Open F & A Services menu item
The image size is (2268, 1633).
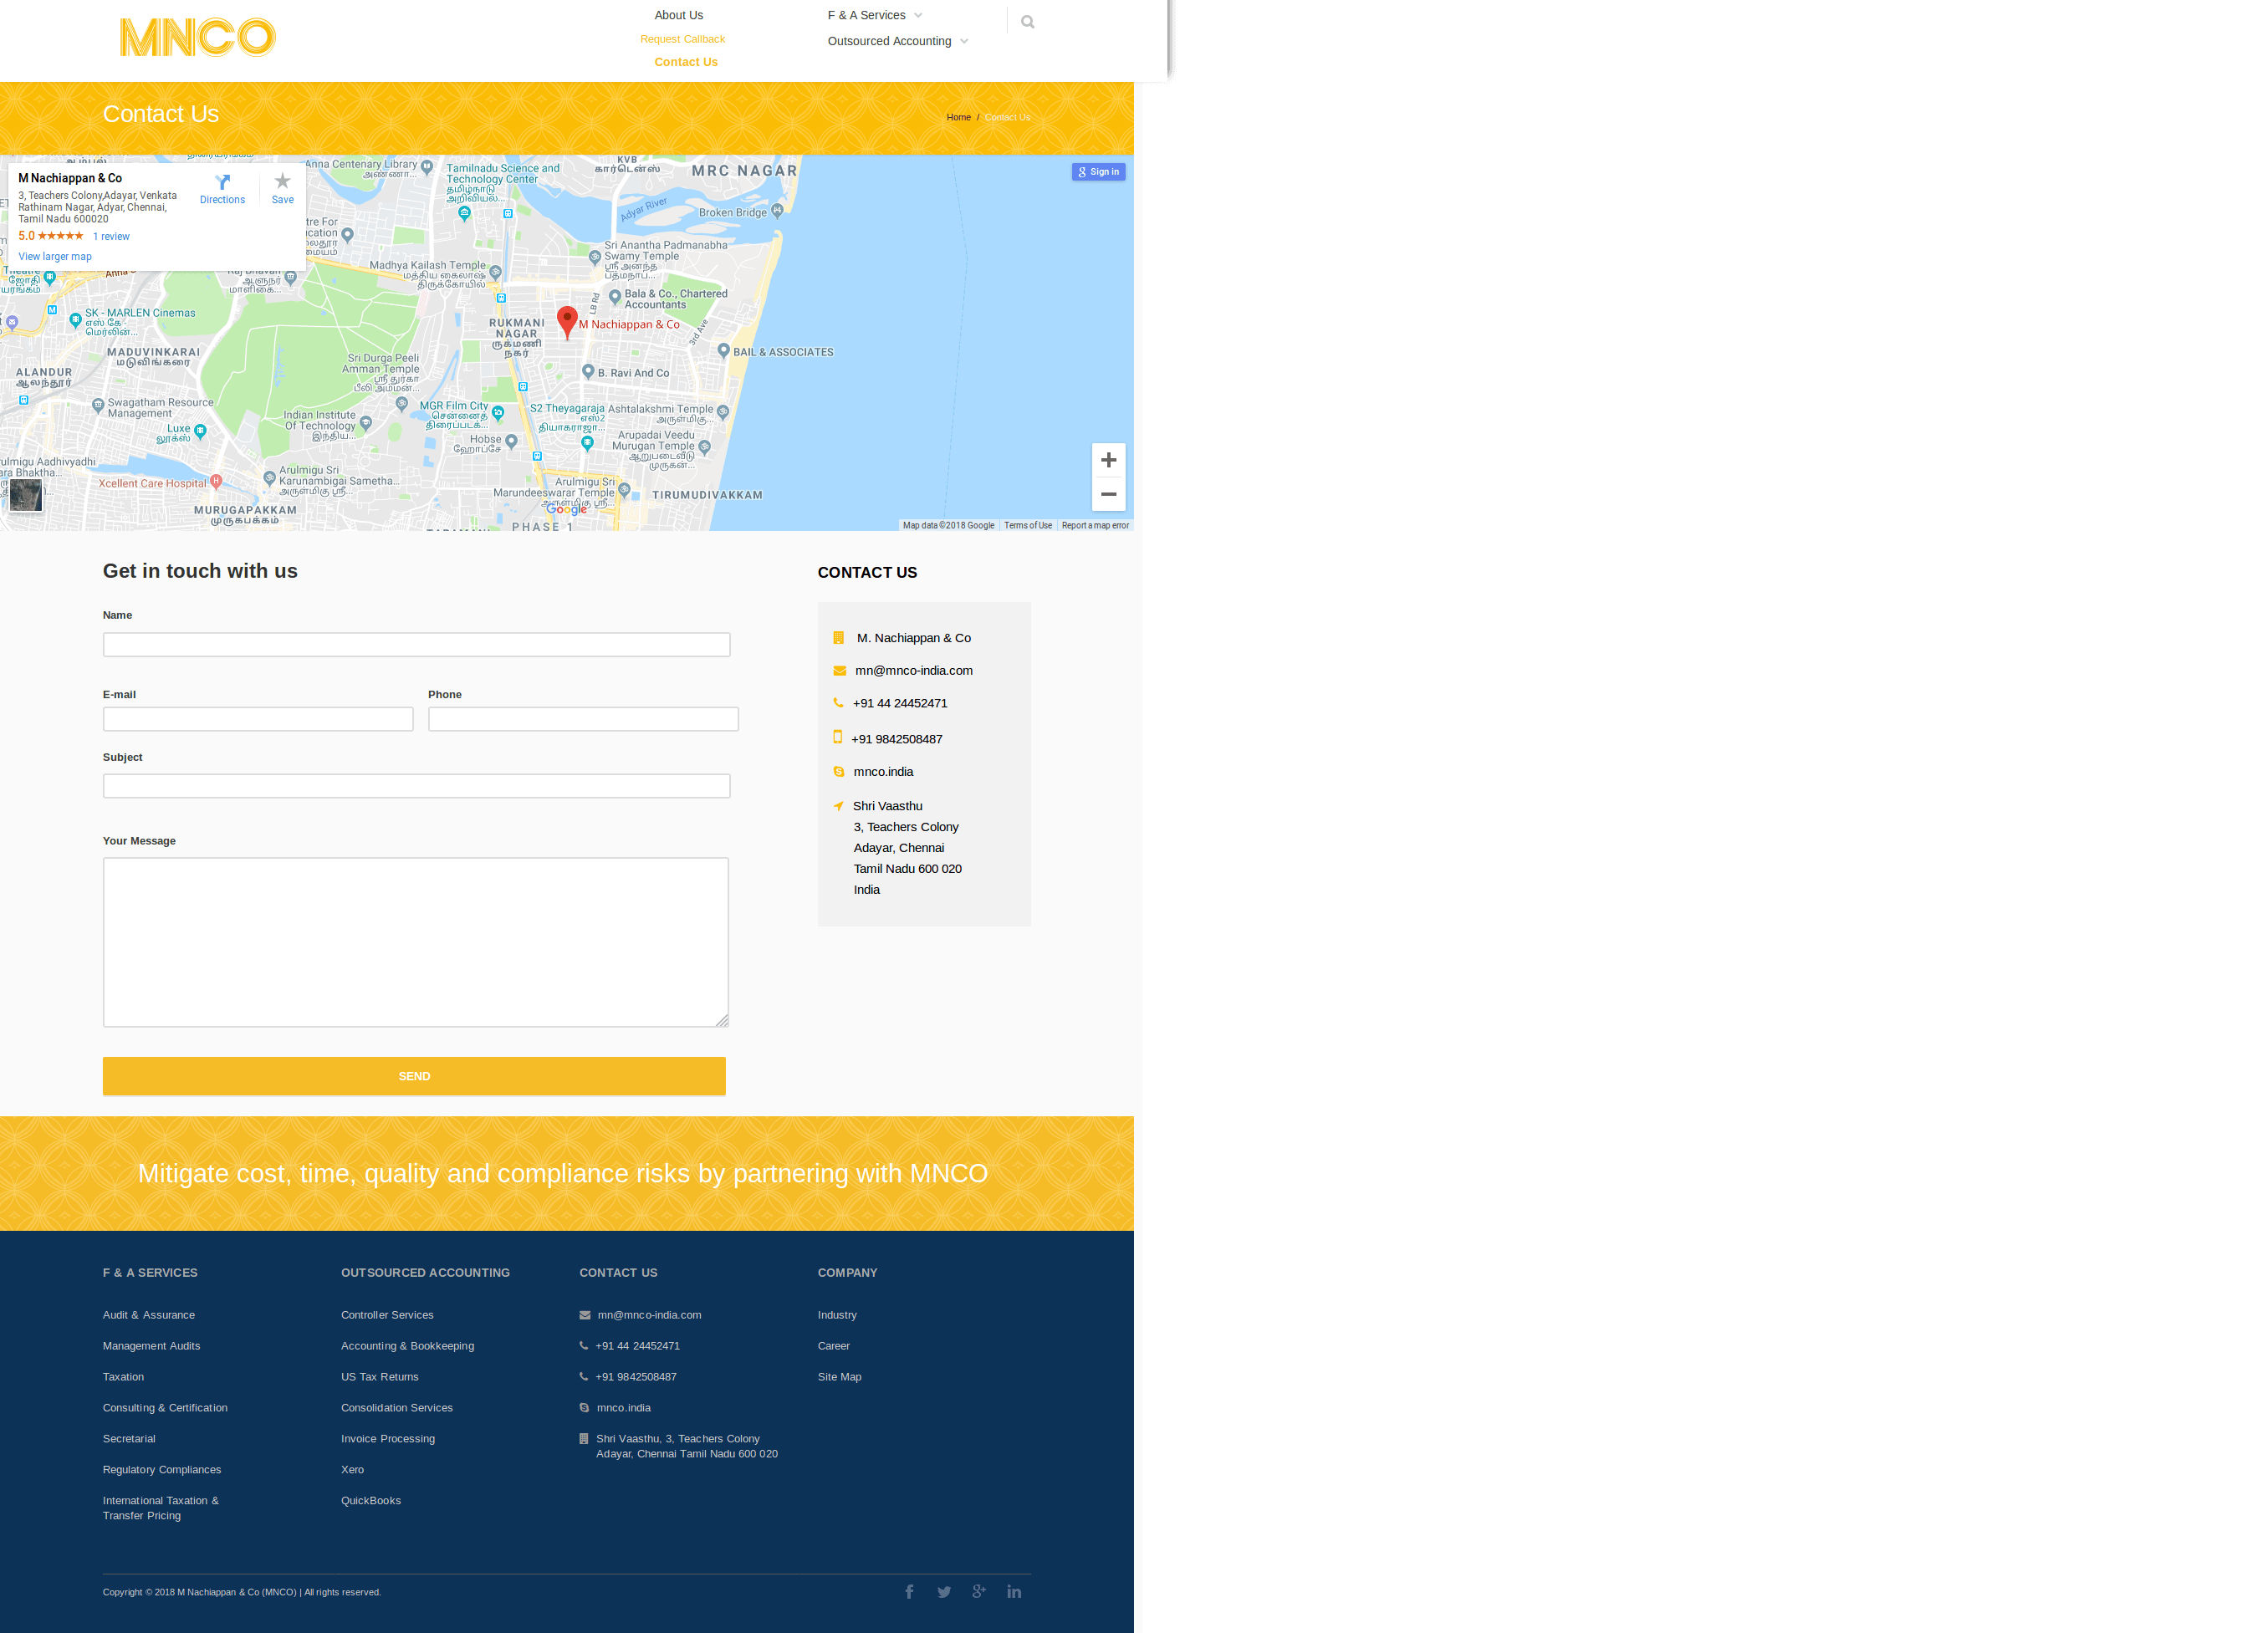(867, 15)
